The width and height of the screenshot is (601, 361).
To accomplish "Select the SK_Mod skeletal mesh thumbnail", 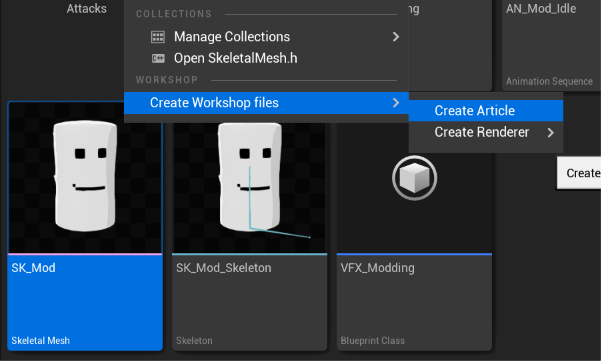I will [85, 177].
